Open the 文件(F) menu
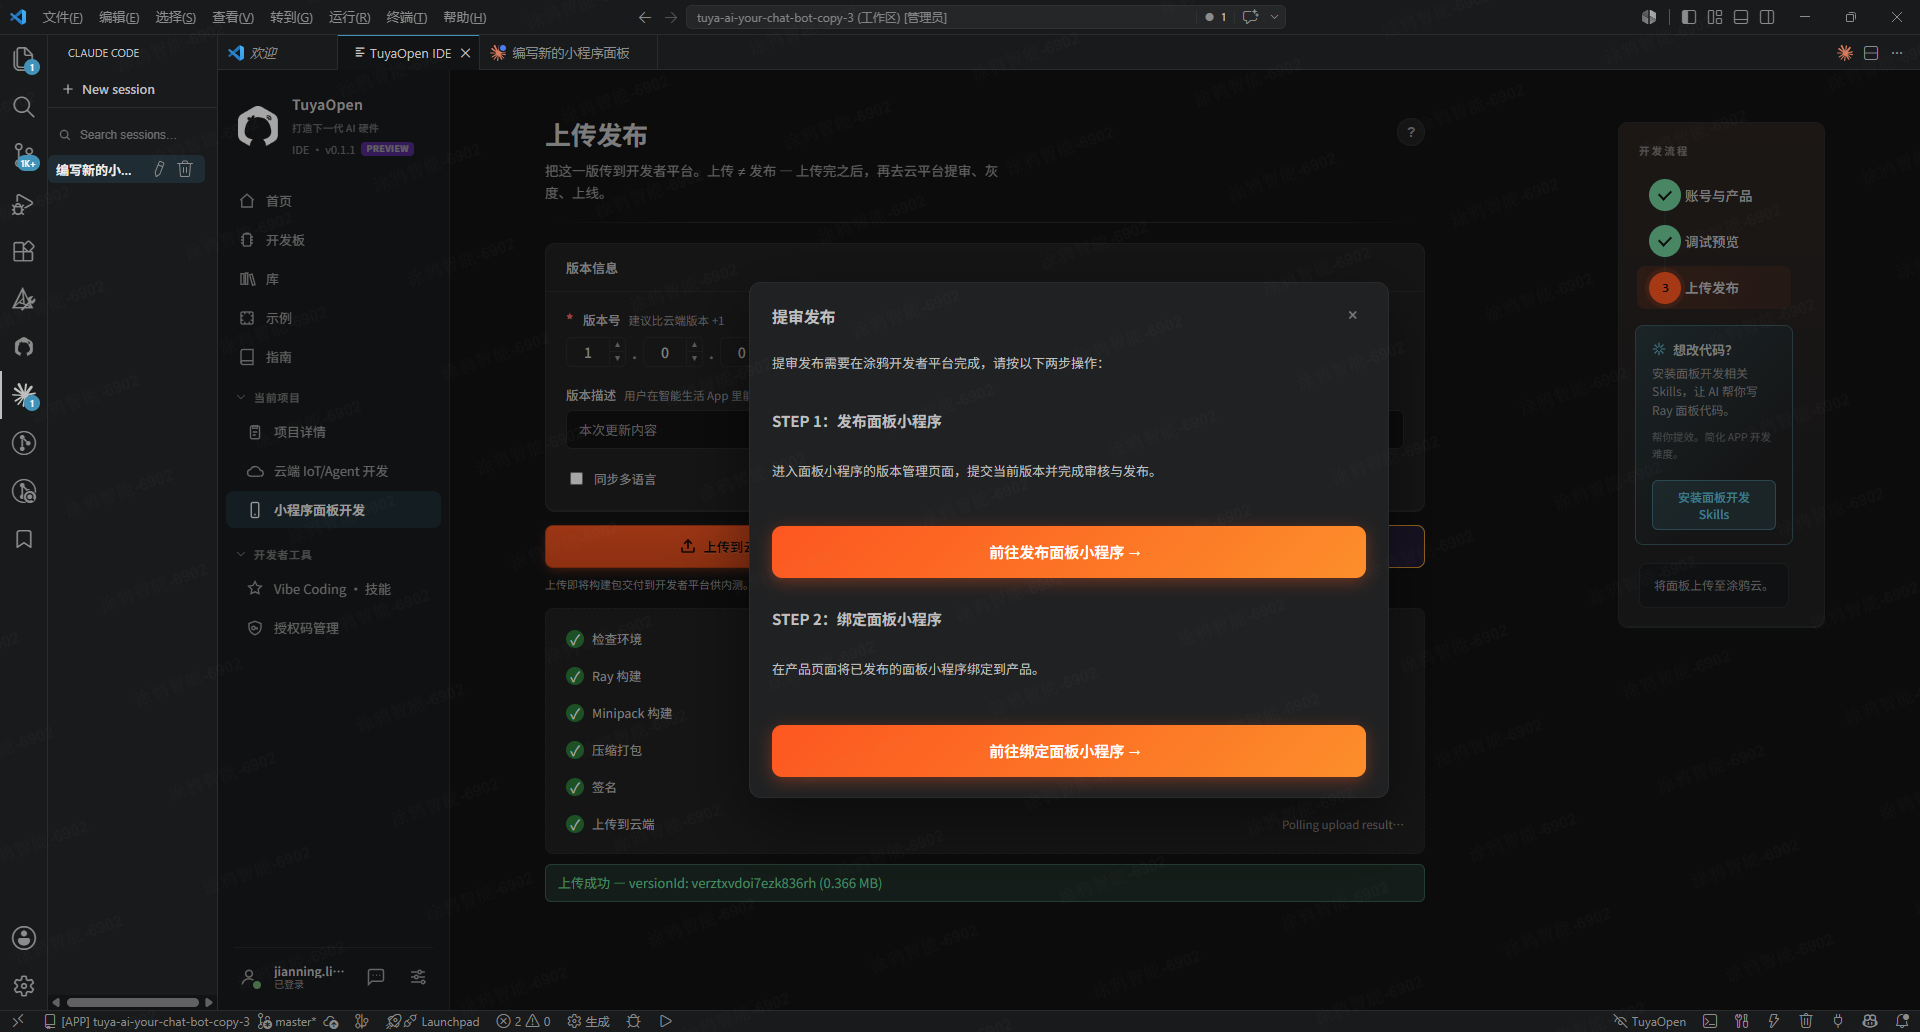Screen dimensions: 1920x1032 (x=62, y=17)
